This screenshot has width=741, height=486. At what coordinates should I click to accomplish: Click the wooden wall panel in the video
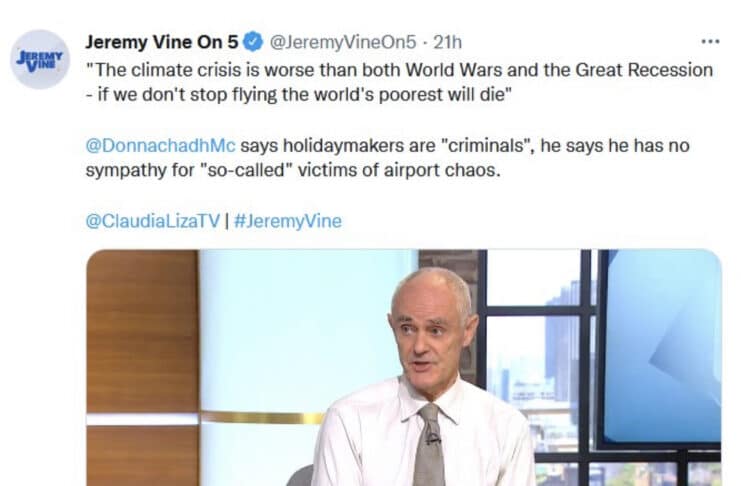pos(142,331)
